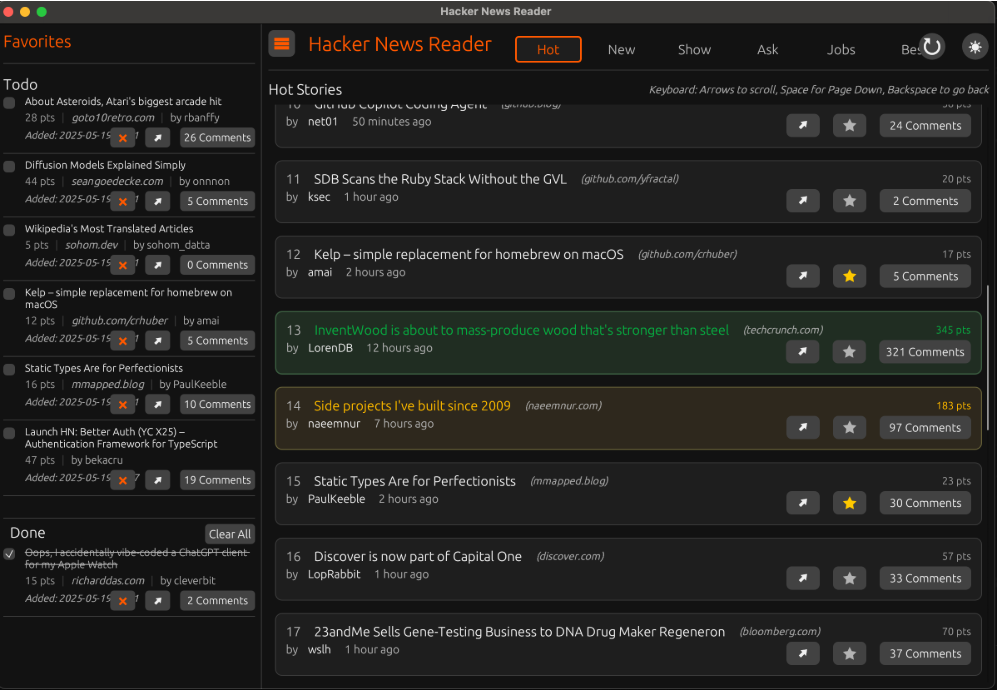Mark Kelp favorite as done
This screenshot has width=997, height=691.
coord(10,294)
